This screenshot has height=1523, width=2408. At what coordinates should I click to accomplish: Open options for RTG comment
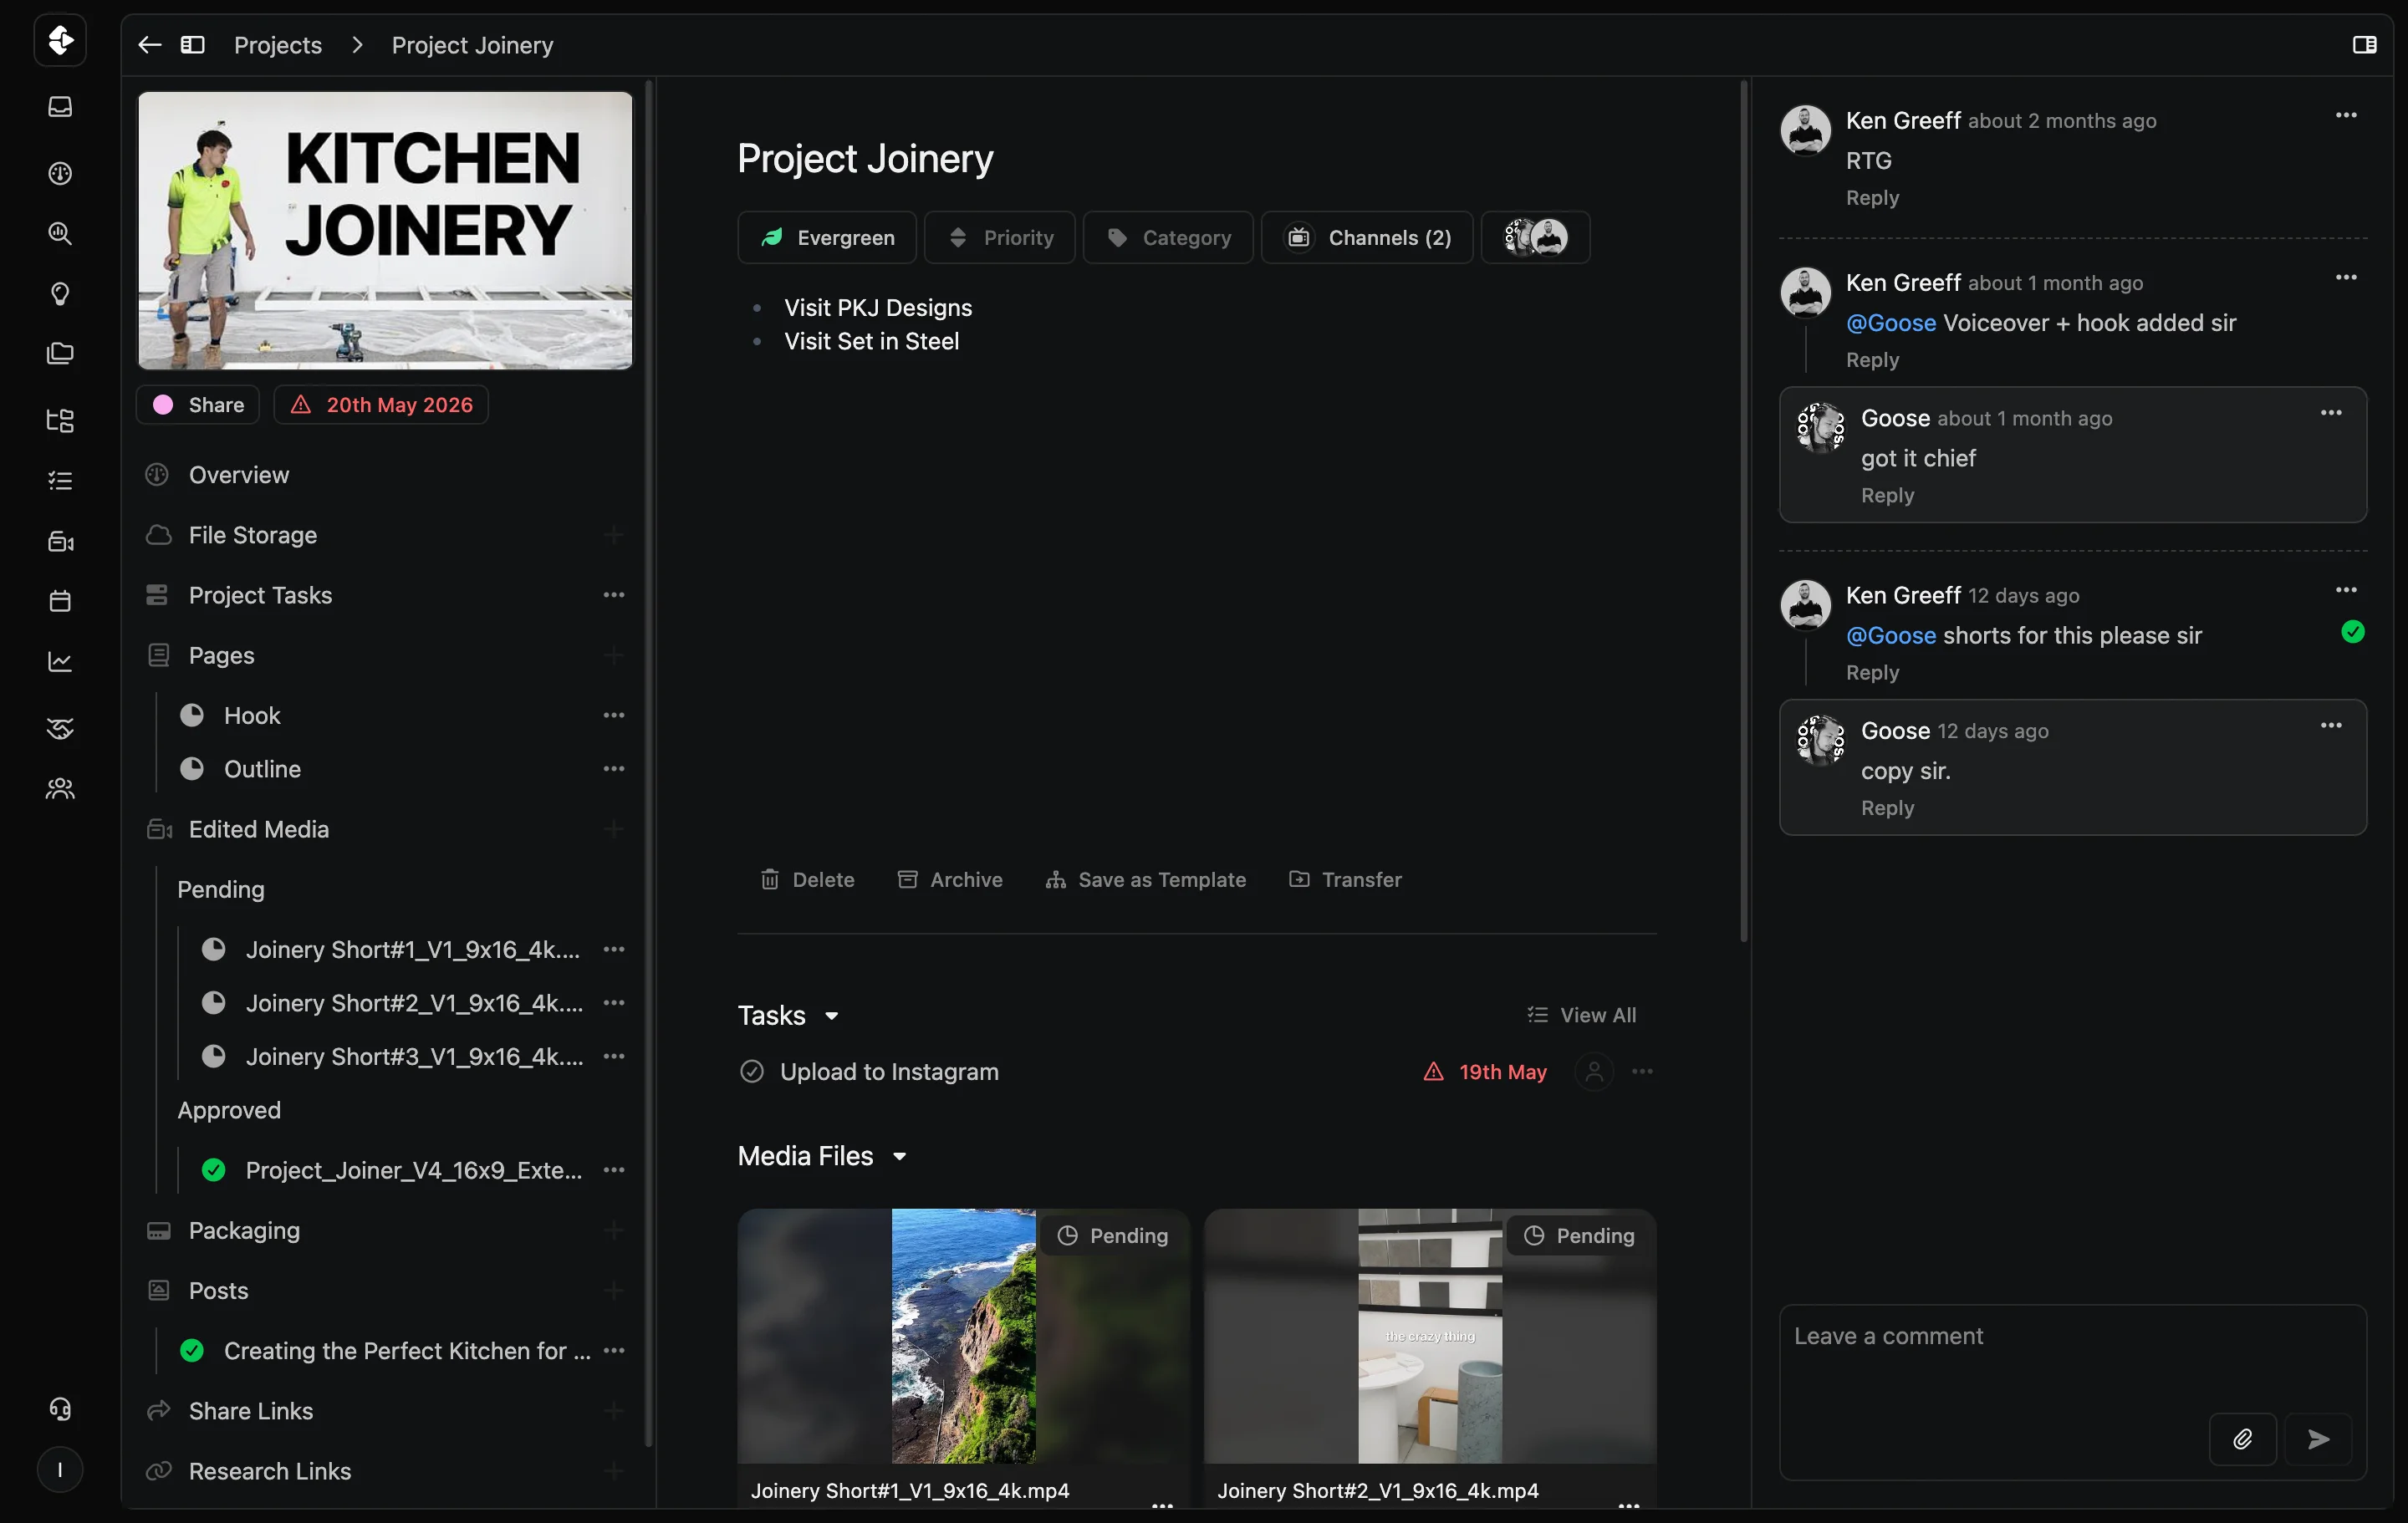click(2346, 115)
